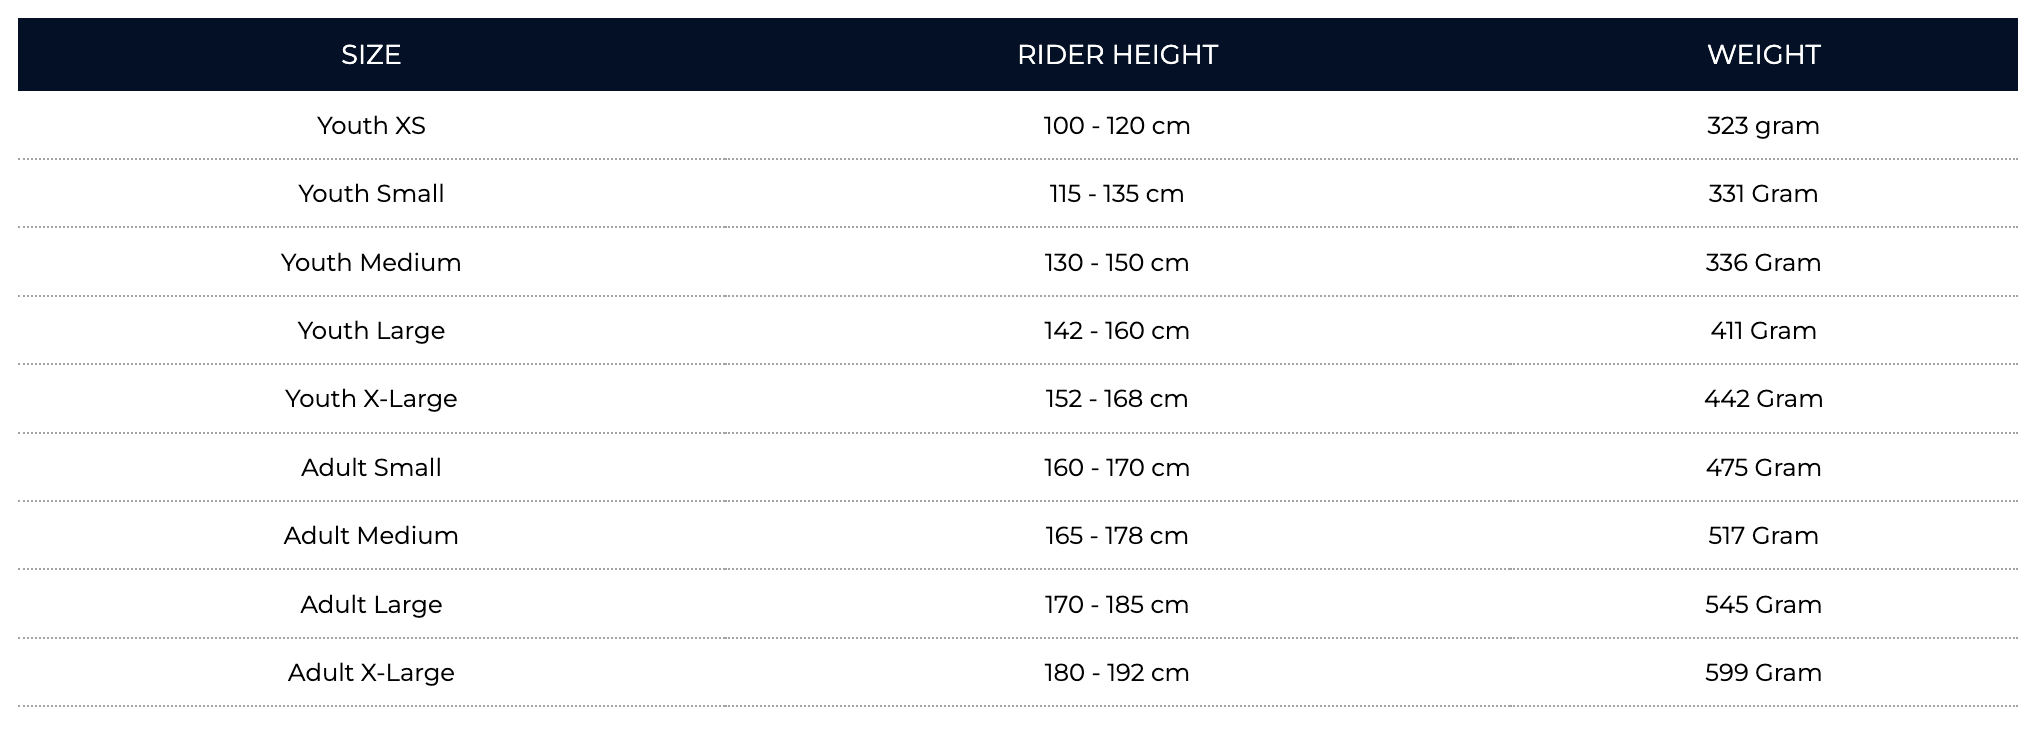This screenshot has width=2044, height=732.
Task: Click the WEIGHT column header
Action: point(1763,54)
